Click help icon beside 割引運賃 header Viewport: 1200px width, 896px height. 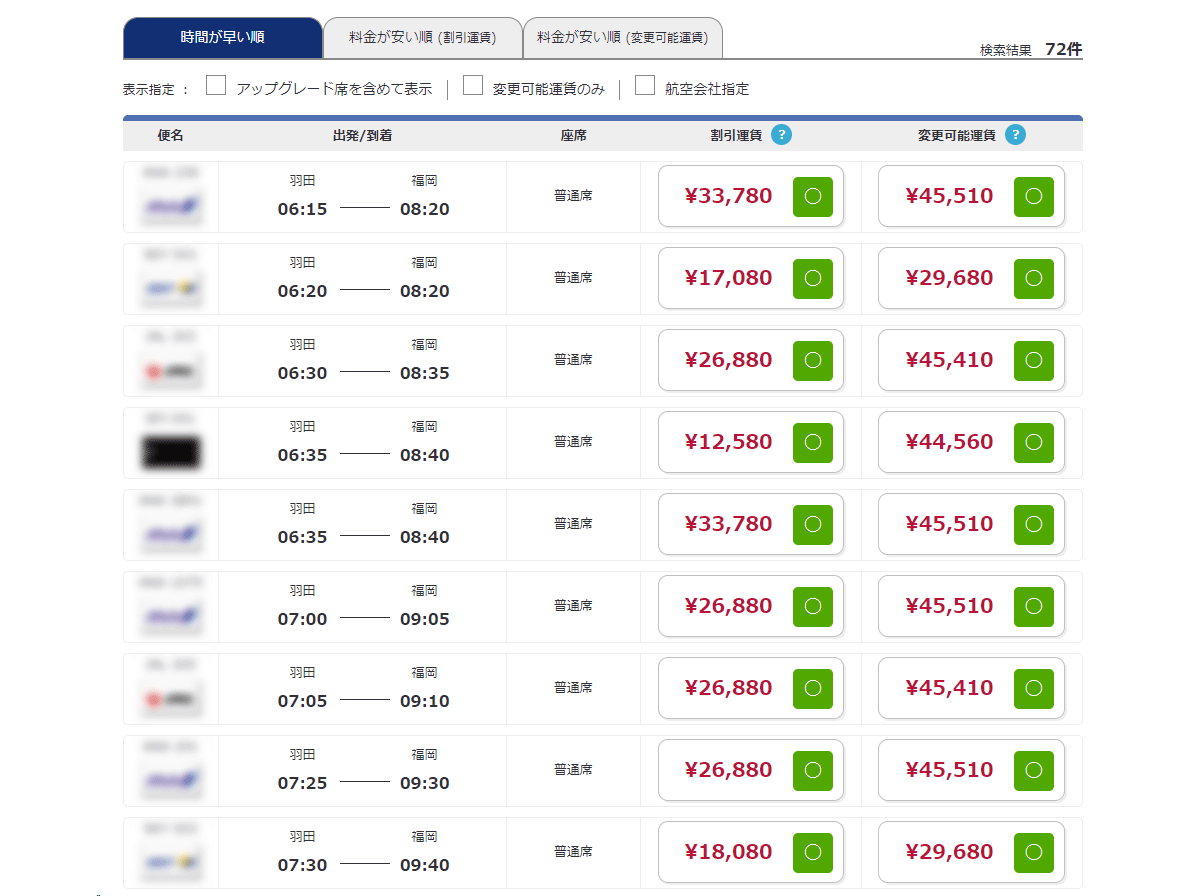[781, 135]
